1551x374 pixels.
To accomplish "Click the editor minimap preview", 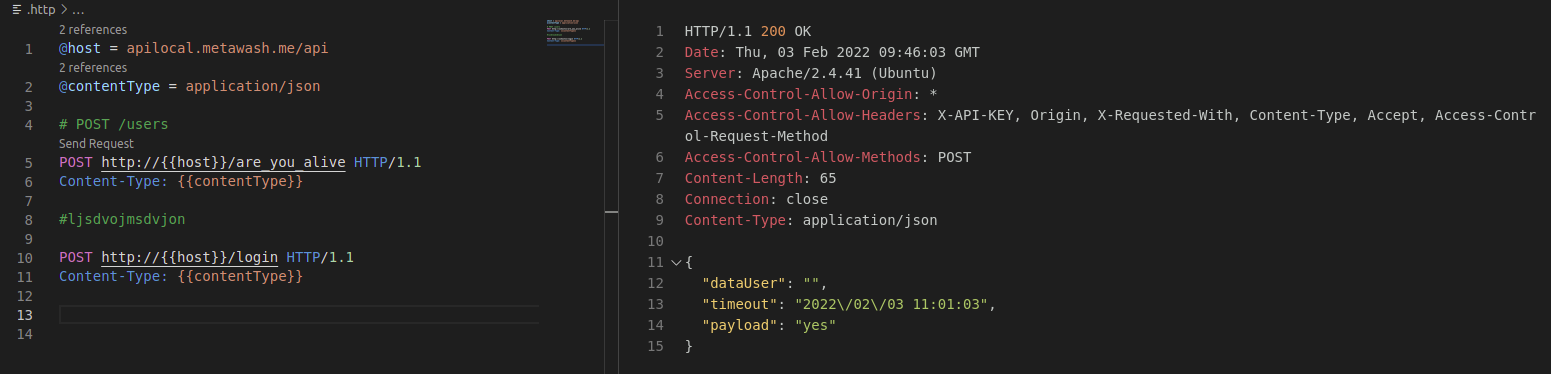I will [x=575, y=32].
